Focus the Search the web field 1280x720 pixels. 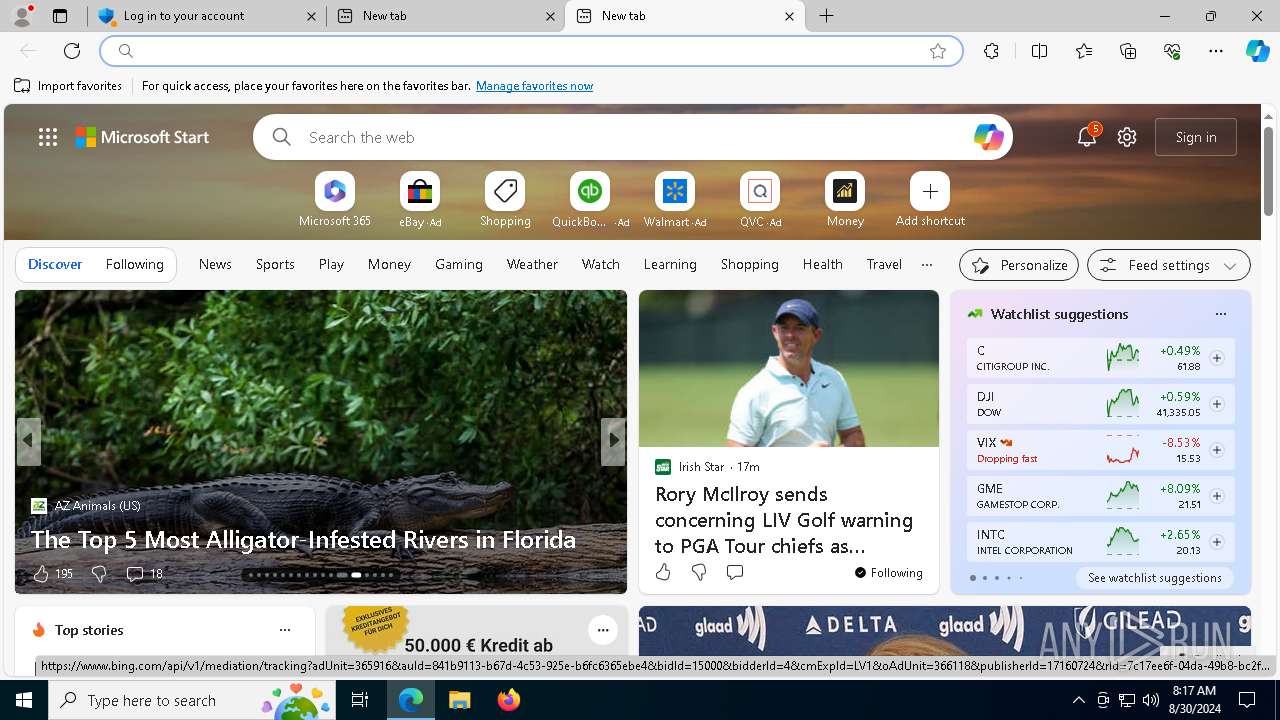coord(632,137)
